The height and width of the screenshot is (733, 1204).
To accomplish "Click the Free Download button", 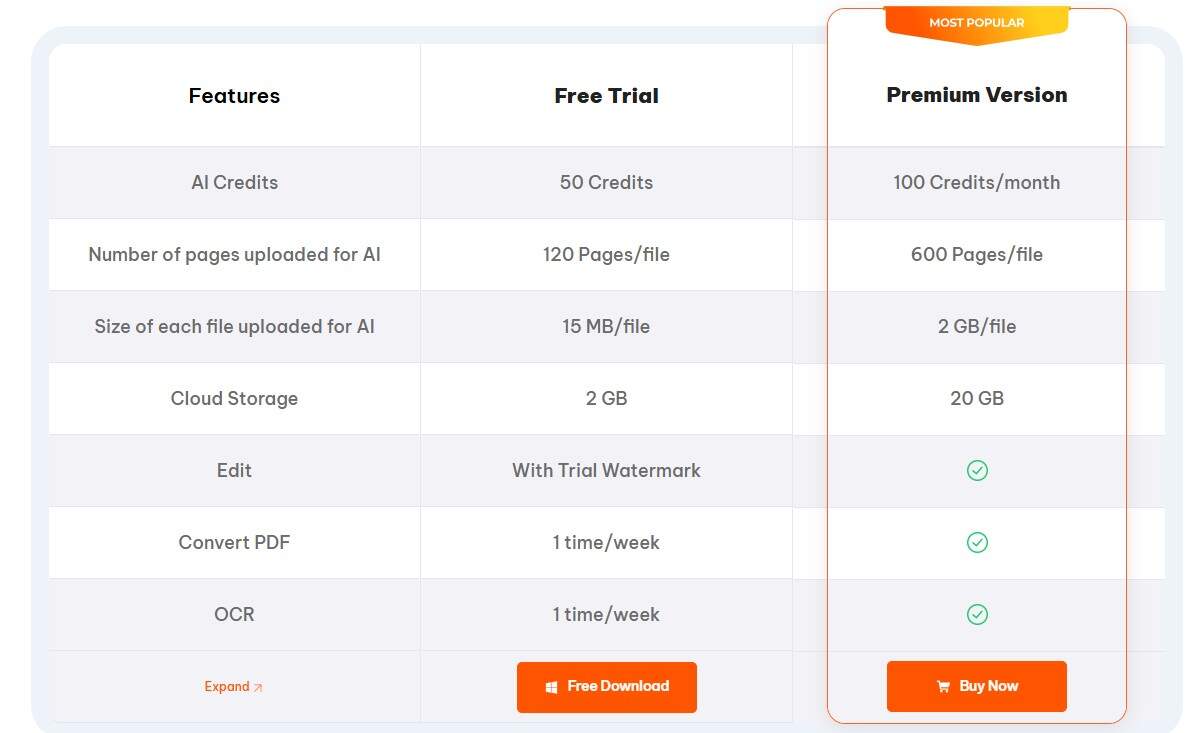I will pyautogui.click(x=606, y=687).
